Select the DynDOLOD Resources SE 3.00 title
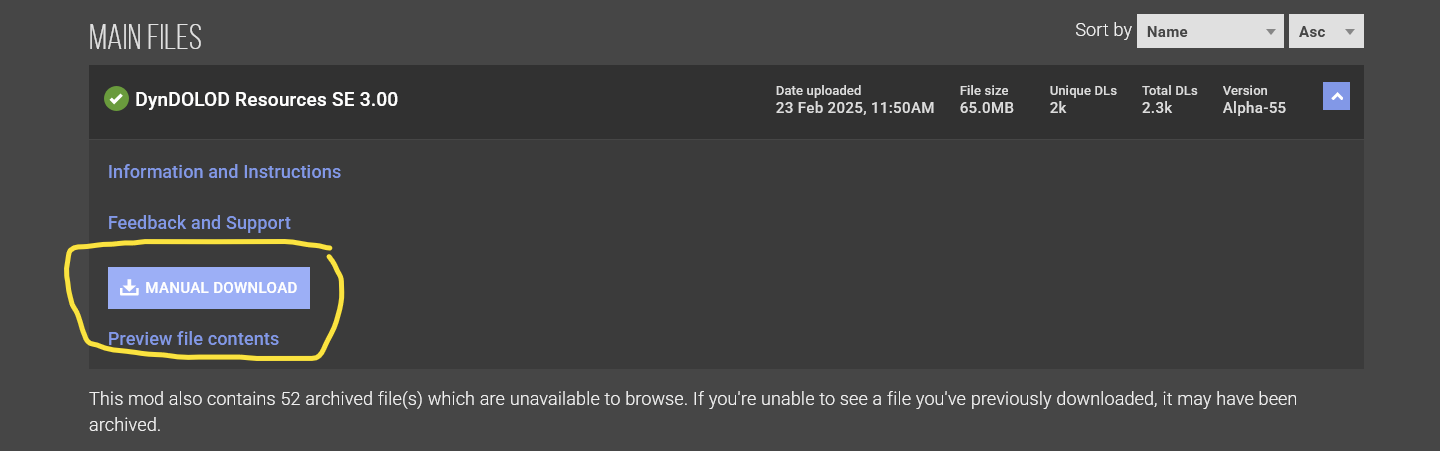The height and width of the screenshot is (451, 1440). (x=266, y=100)
